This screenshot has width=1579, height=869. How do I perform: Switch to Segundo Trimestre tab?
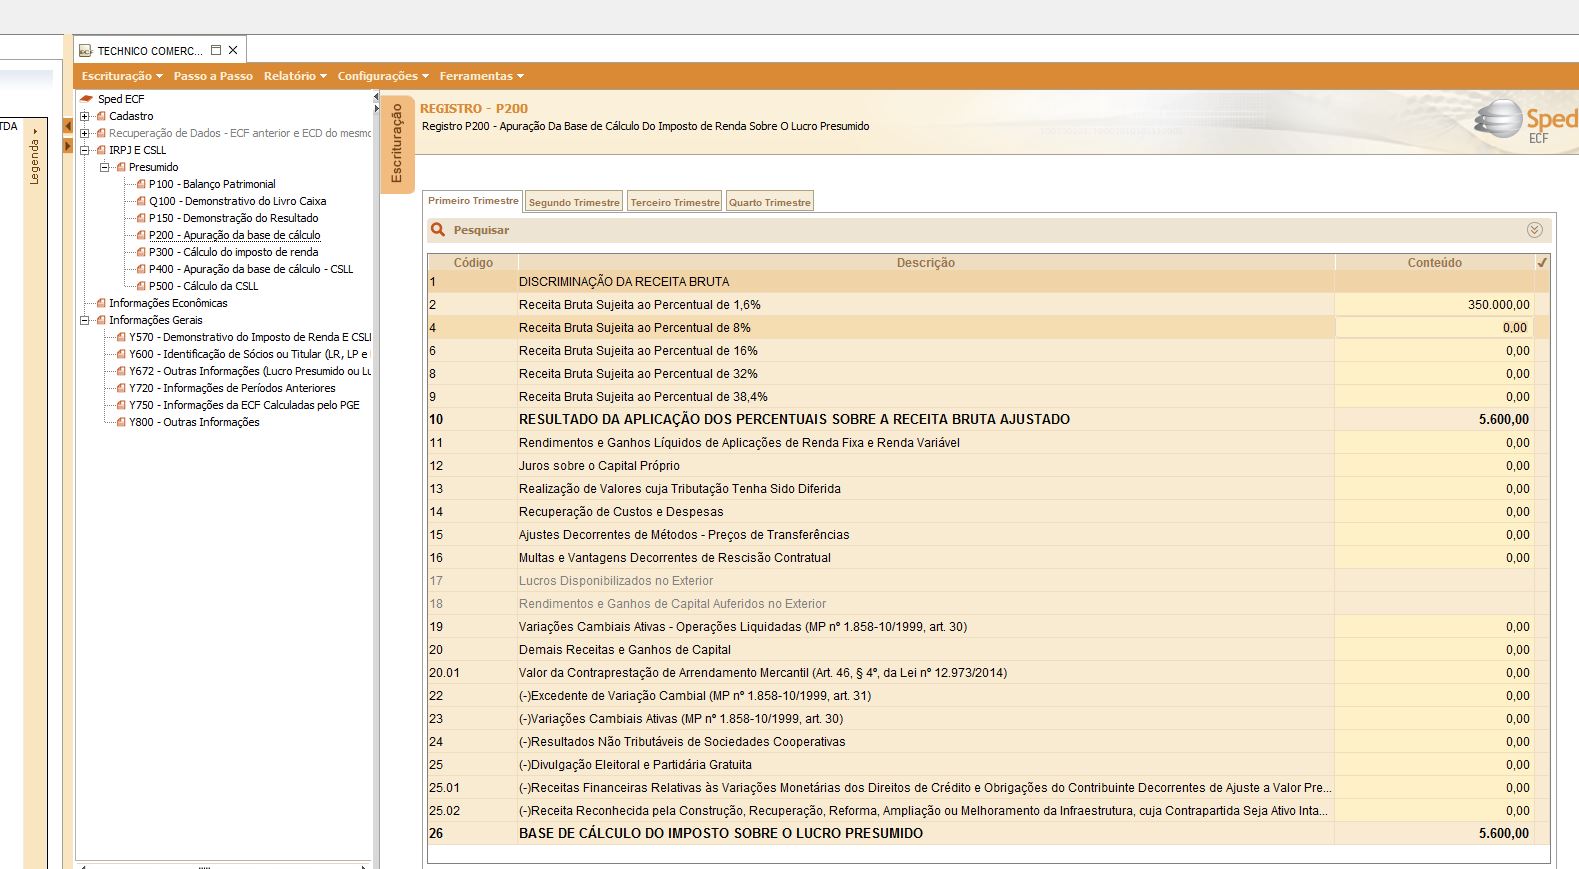574,202
